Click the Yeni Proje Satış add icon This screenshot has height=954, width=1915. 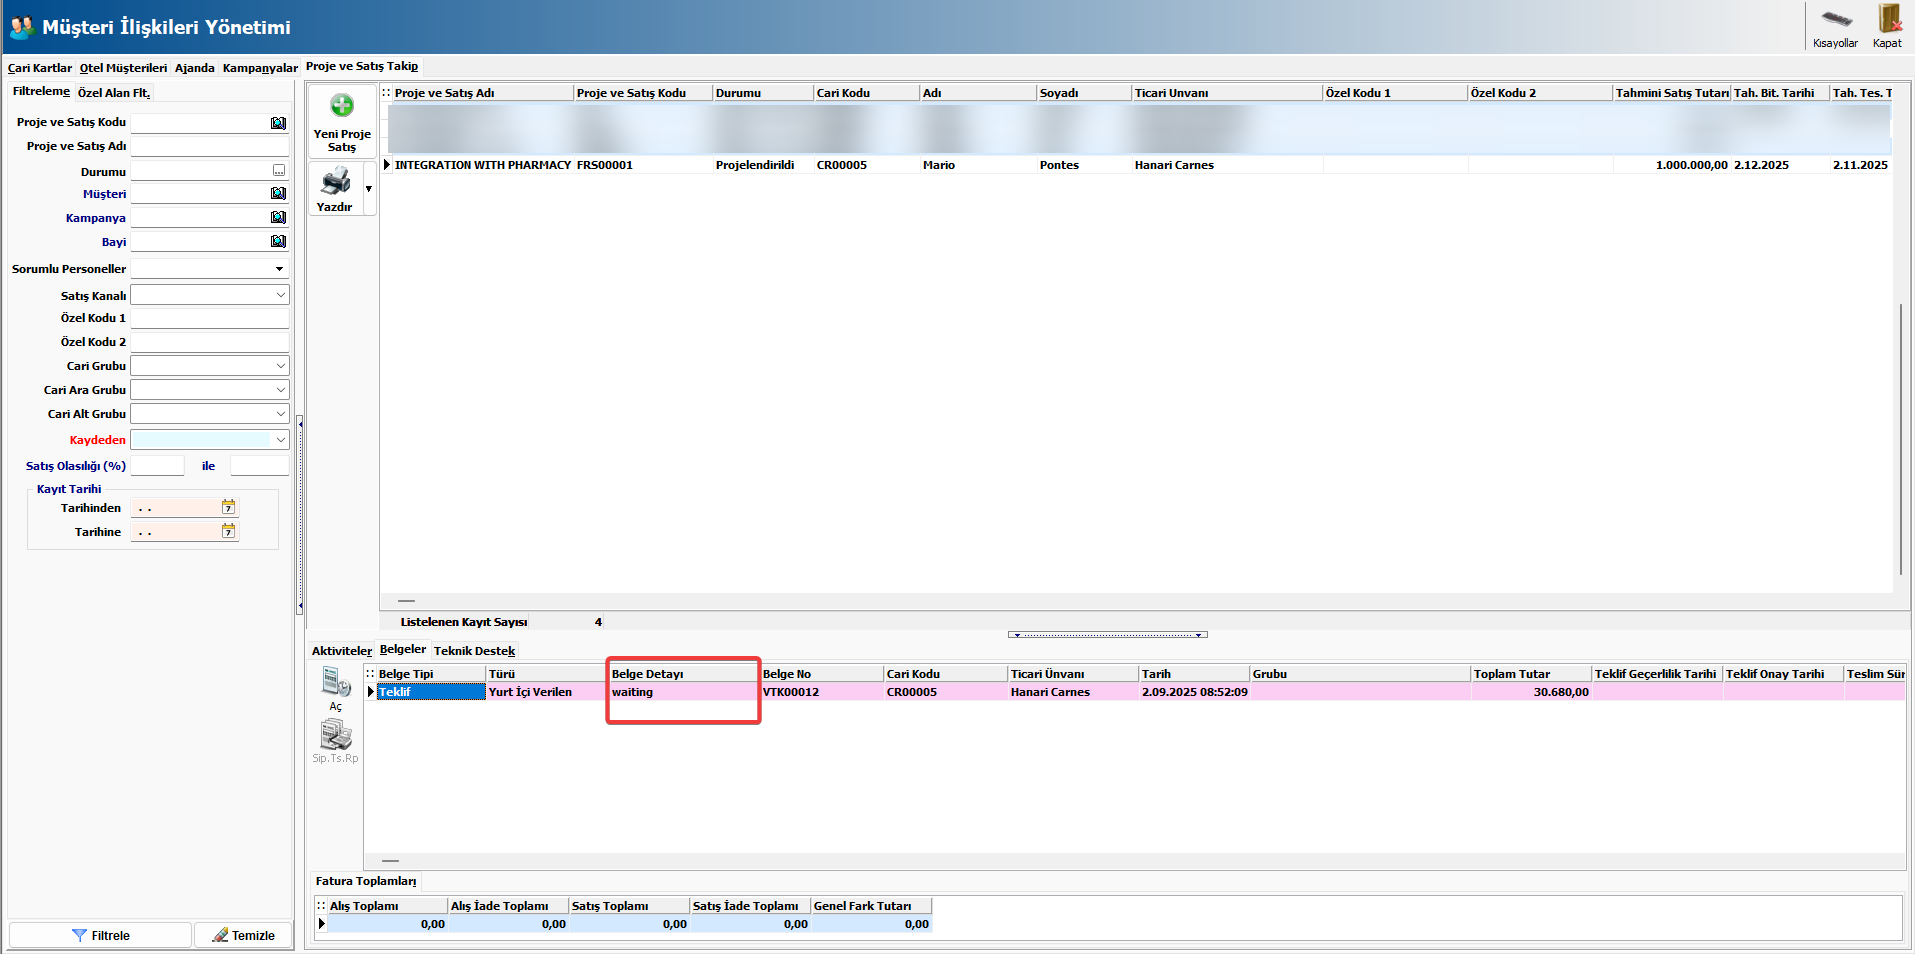[x=342, y=106]
